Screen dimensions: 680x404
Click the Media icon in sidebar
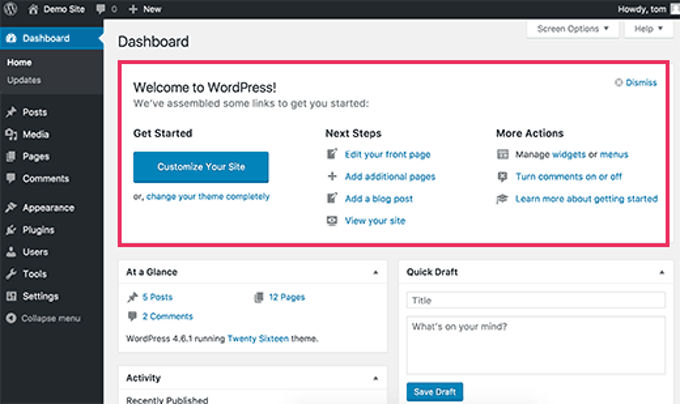(x=11, y=134)
